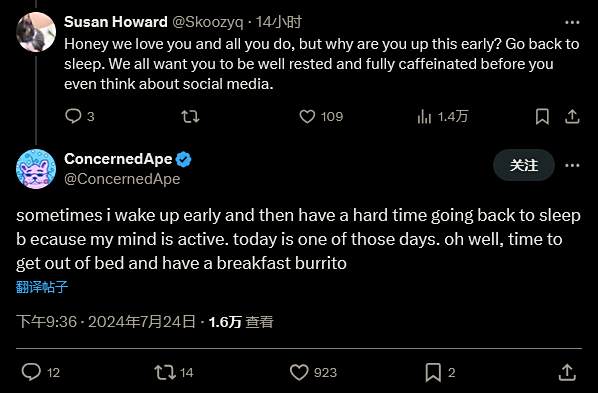
Task: Bookmark ConcernedApe's breakfast burrito post
Action: [433, 372]
